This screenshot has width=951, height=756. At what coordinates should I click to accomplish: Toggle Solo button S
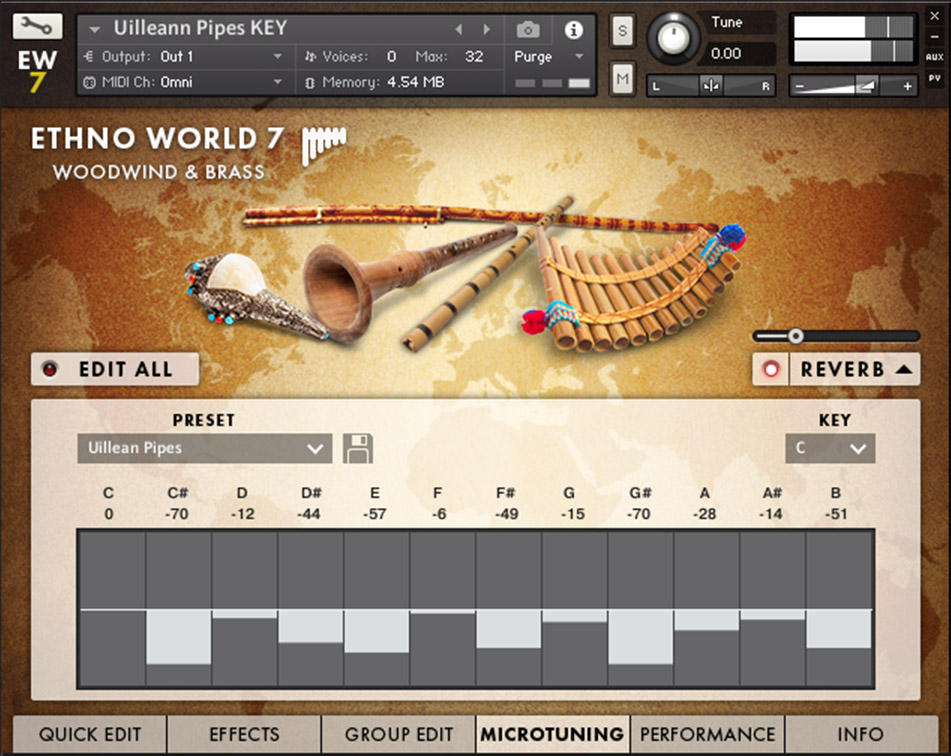[622, 30]
